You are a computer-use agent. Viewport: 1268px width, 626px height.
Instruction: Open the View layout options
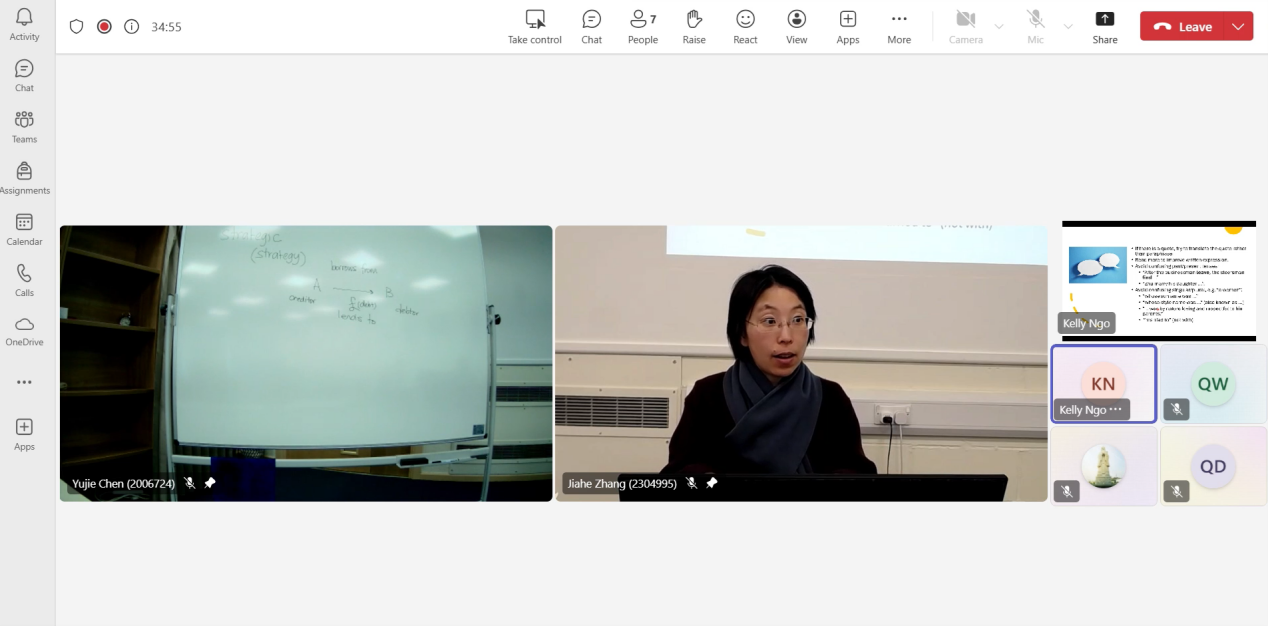tap(796, 27)
